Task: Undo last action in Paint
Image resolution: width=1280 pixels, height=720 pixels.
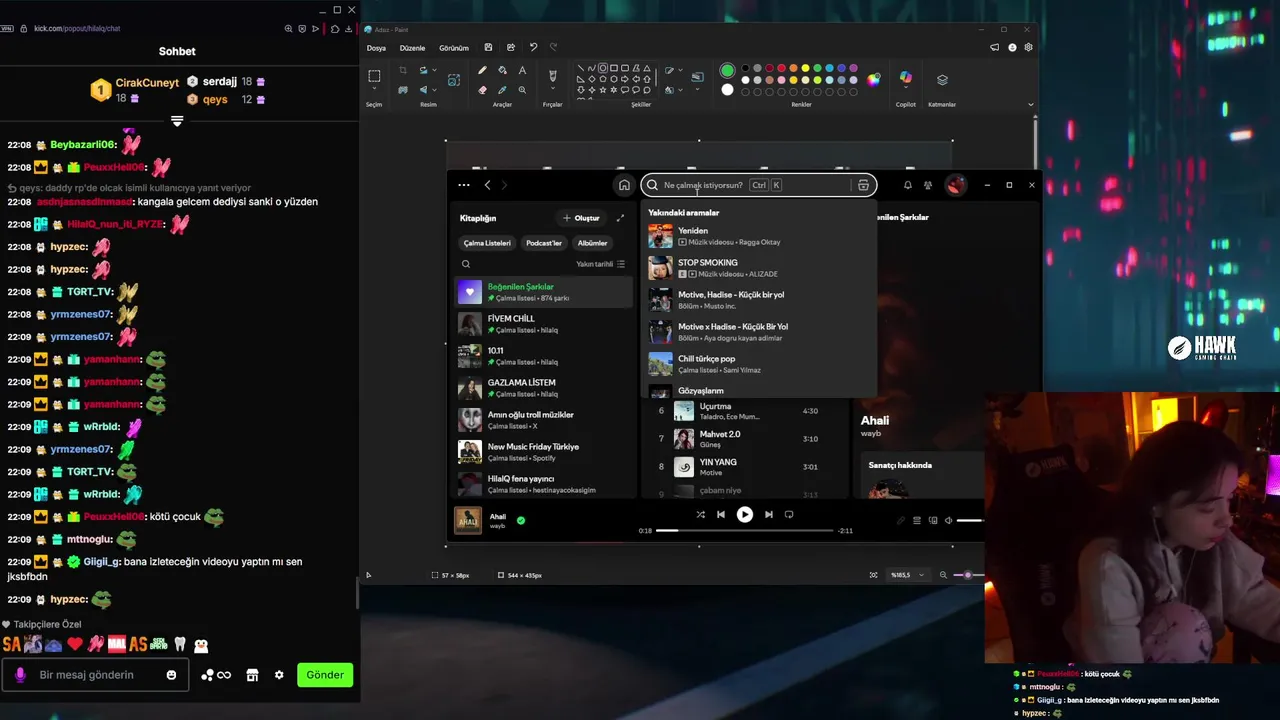Action: point(533,47)
